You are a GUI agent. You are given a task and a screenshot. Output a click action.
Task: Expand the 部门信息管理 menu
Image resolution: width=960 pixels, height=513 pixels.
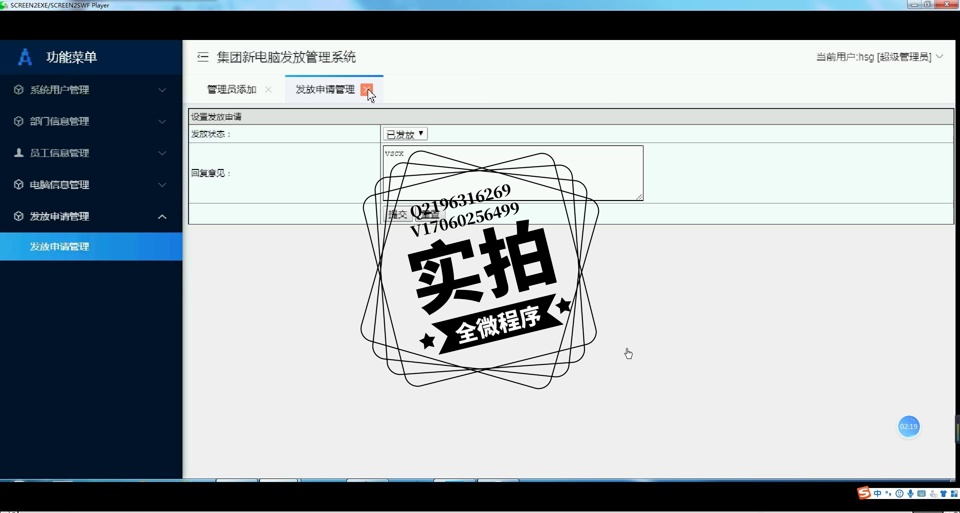click(90, 122)
